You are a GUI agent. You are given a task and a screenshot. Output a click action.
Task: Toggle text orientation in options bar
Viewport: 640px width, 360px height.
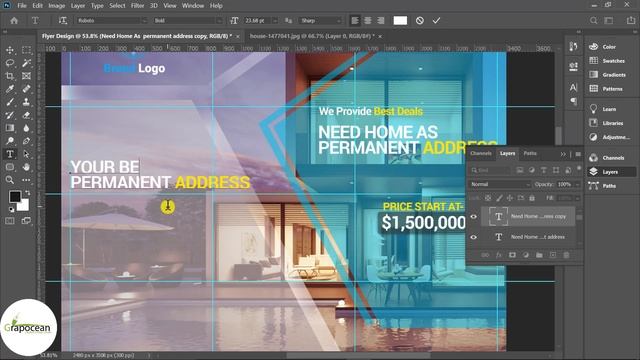62,20
